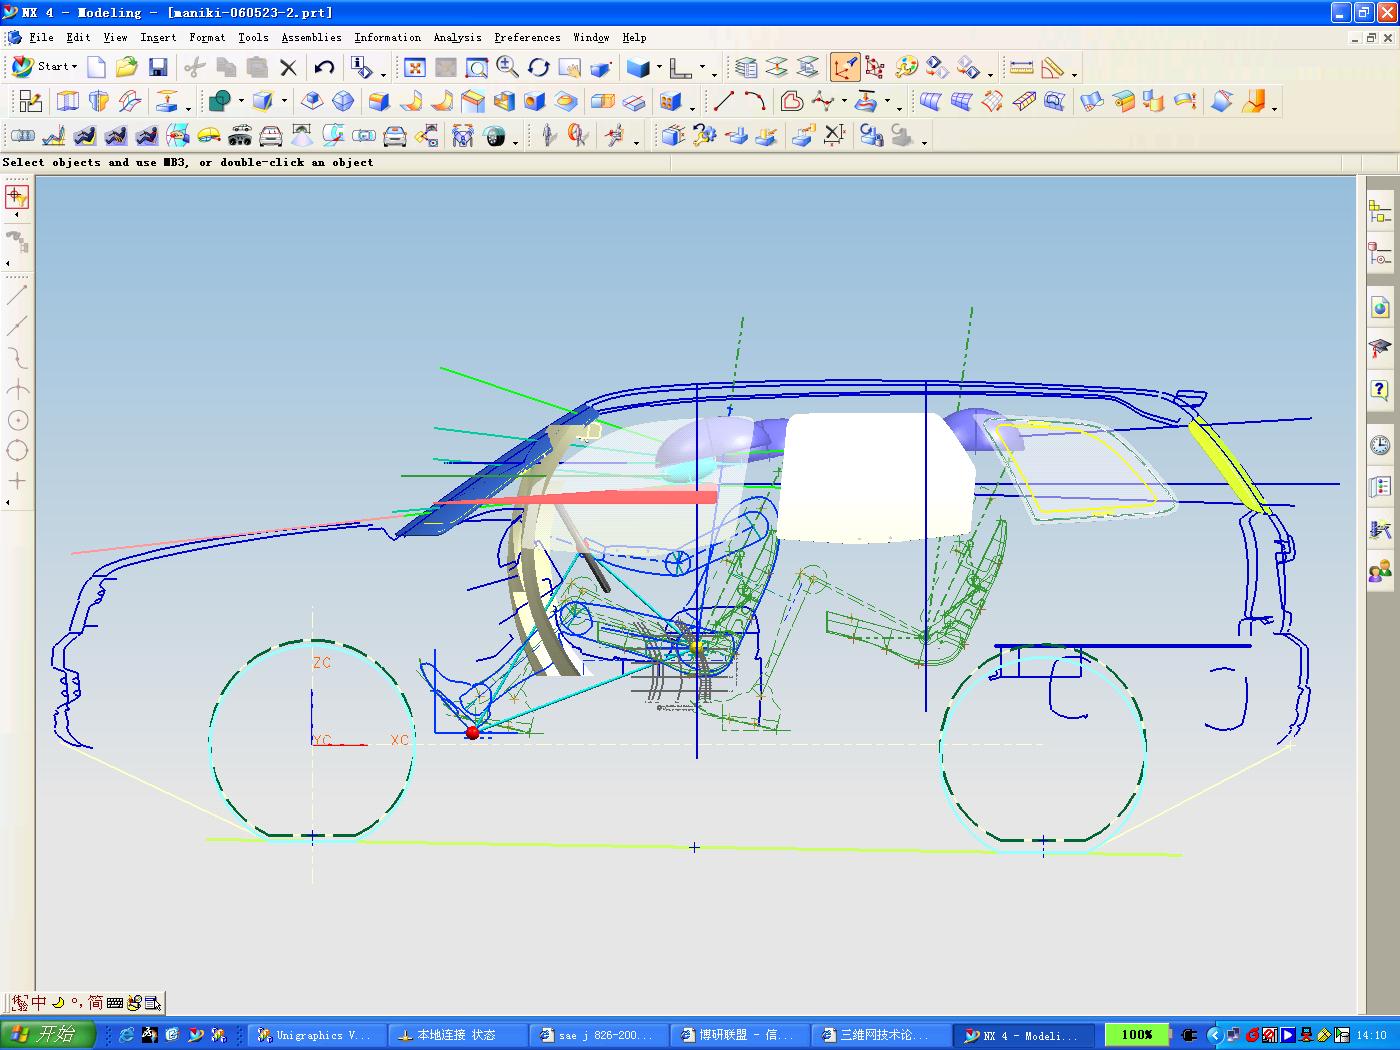Click the Arc curve tool
Image resolution: width=1400 pixels, height=1050 pixels.
pos(755,101)
